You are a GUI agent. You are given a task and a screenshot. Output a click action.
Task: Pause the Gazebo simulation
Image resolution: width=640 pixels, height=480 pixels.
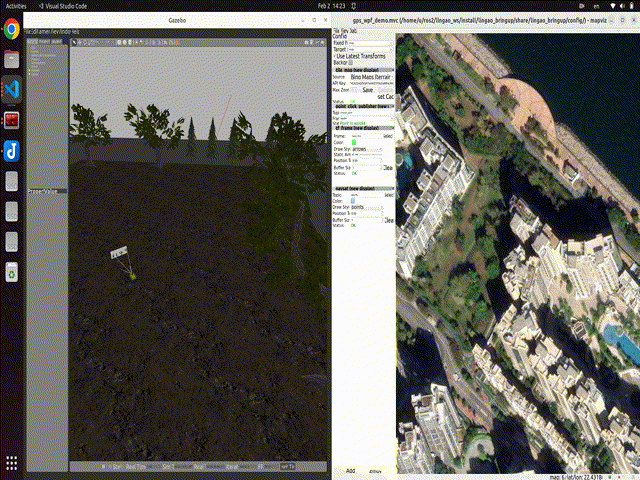(104, 466)
